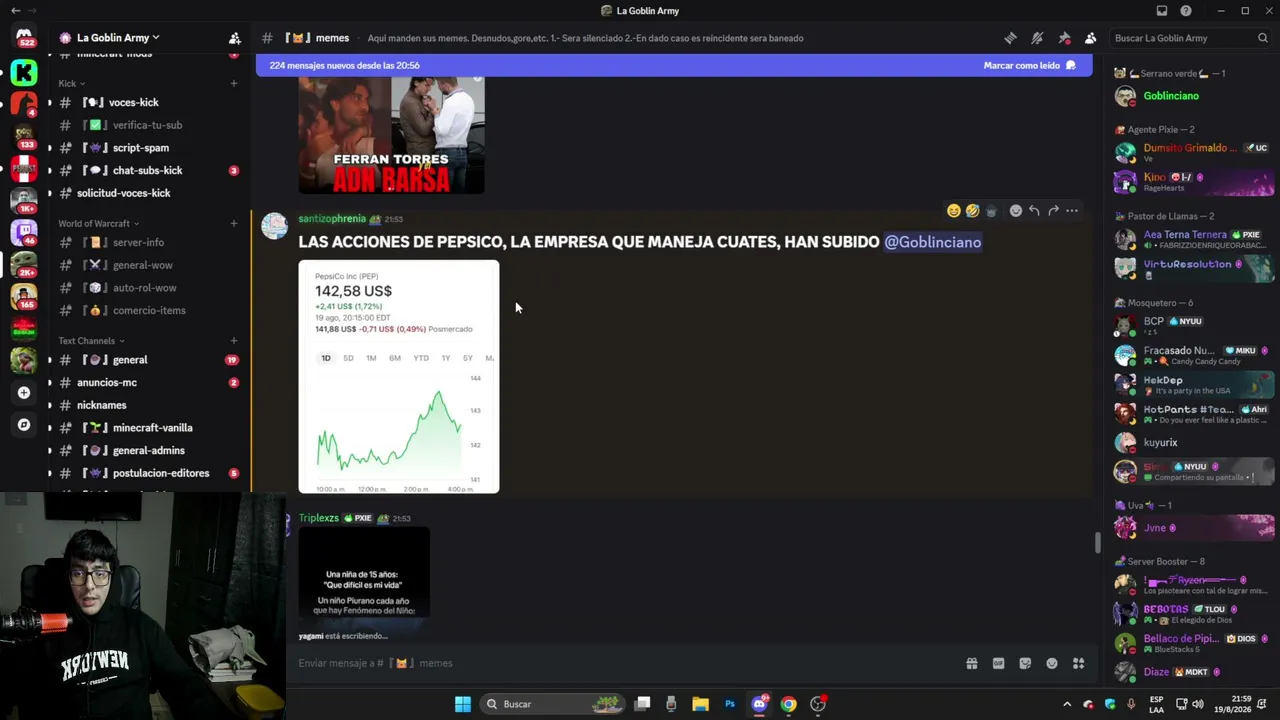Open the comercio-items channel
Viewport: 1280px width, 720px height.
(147, 310)
